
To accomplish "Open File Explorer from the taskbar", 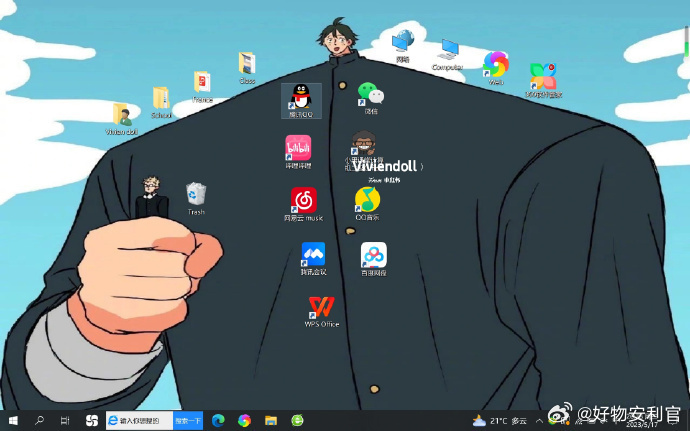I will point(271,421).
